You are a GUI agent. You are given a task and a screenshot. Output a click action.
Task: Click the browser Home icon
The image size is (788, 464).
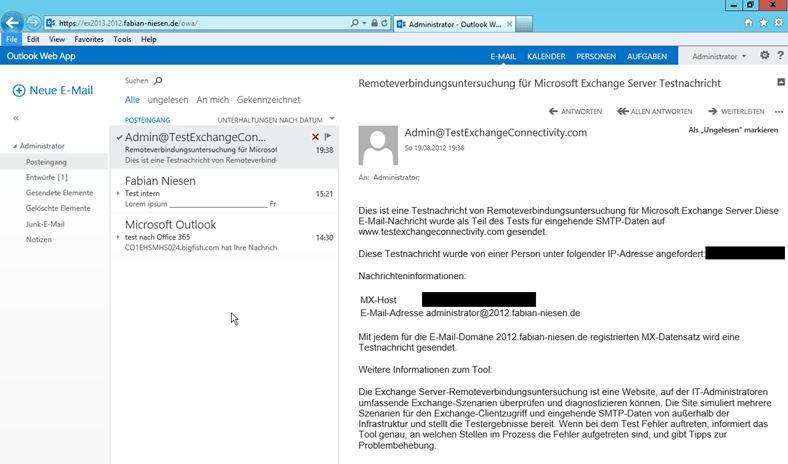pyautogui.click(x=748, y=23)
